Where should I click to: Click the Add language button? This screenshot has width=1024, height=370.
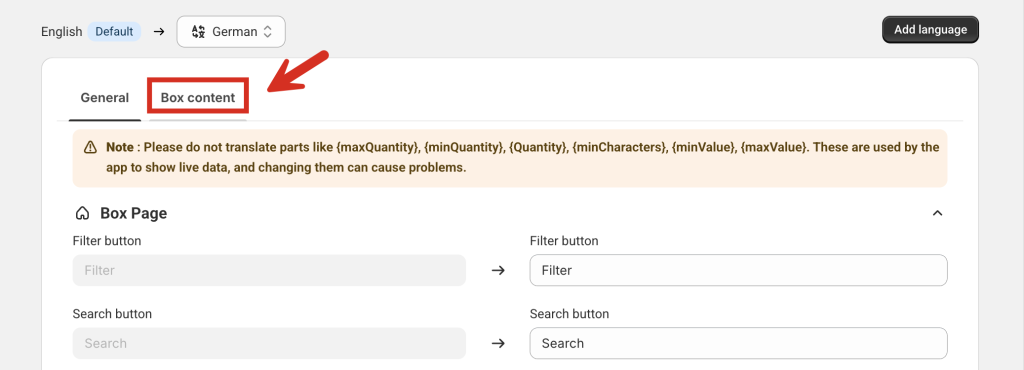tap(930, 29)
